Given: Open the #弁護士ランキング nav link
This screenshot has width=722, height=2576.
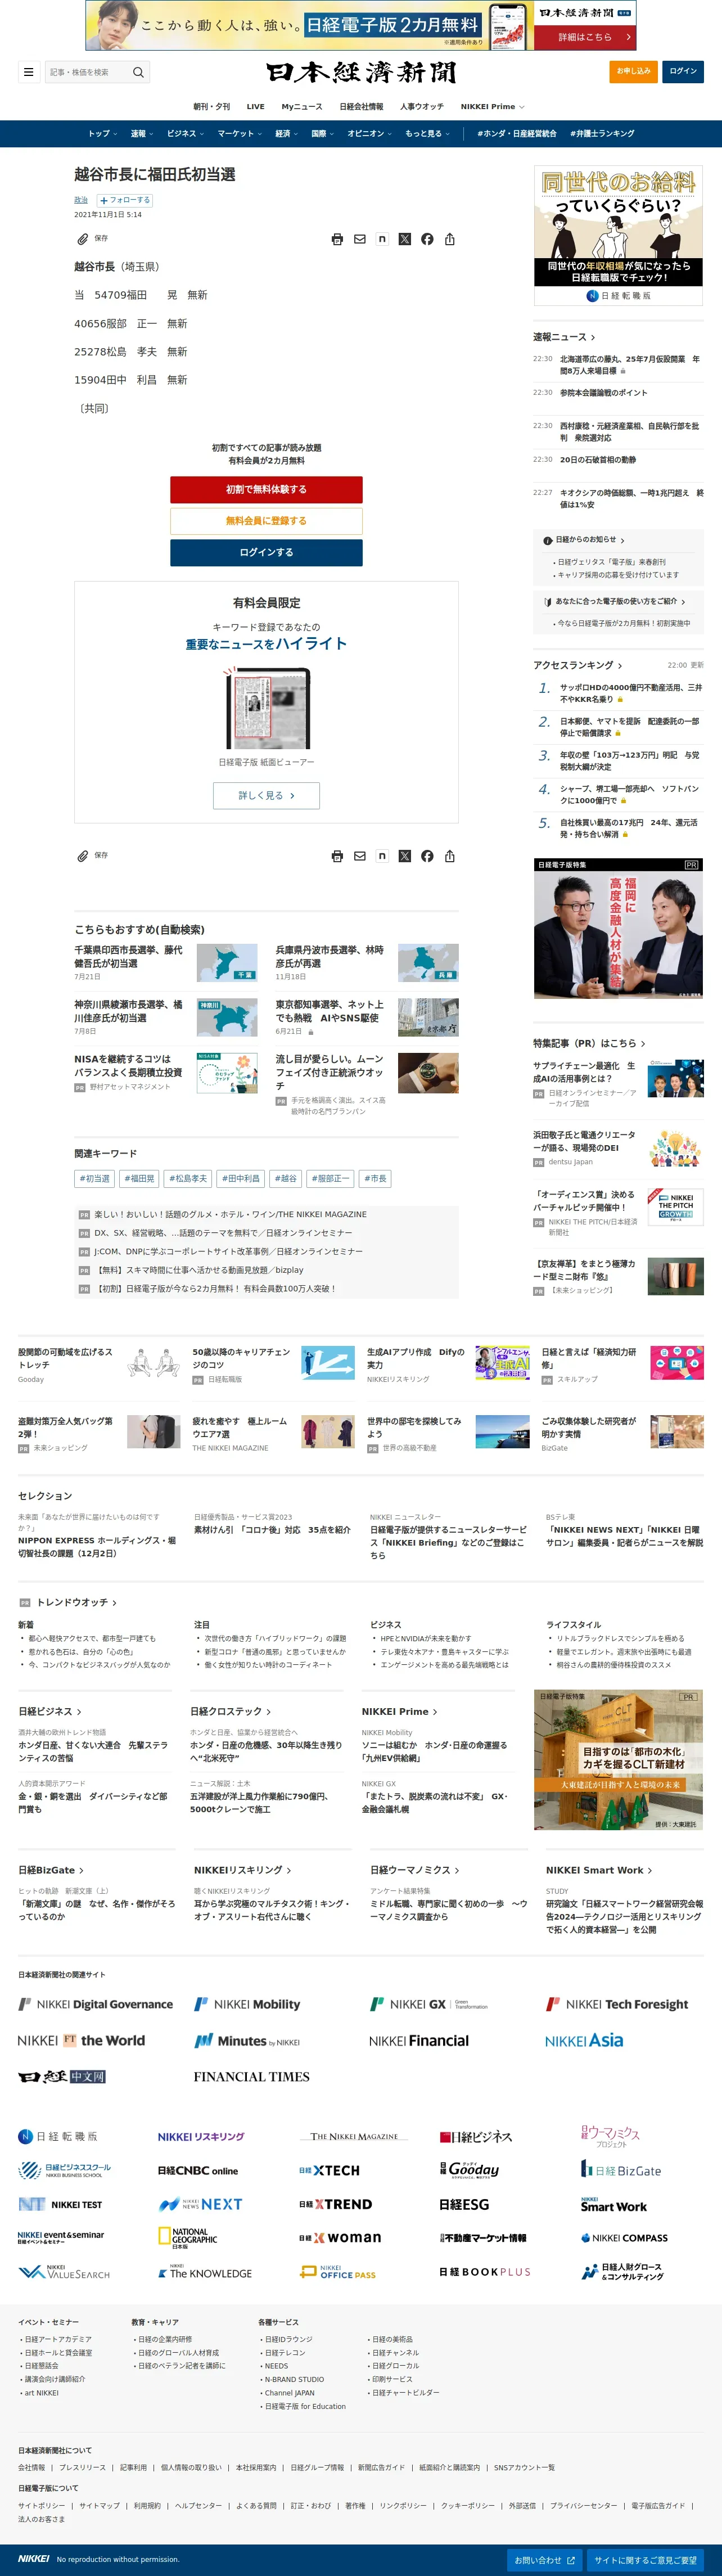Looking at the screenshot, I should coord(602,134).
